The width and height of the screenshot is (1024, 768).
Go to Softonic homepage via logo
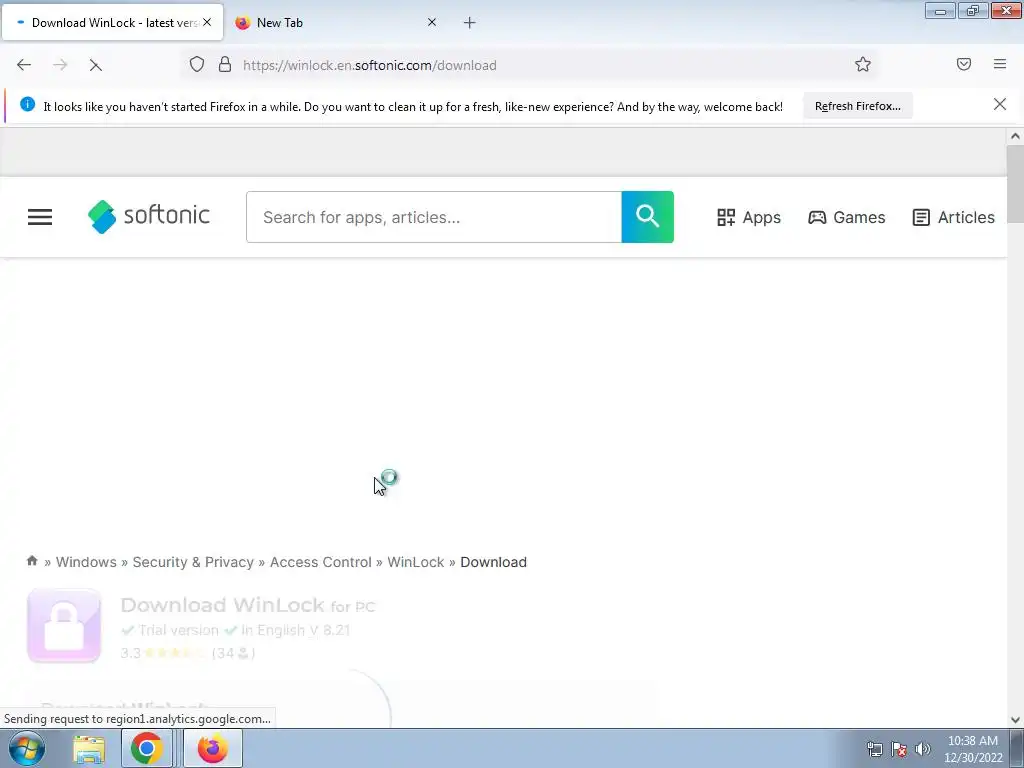[149, 216]
